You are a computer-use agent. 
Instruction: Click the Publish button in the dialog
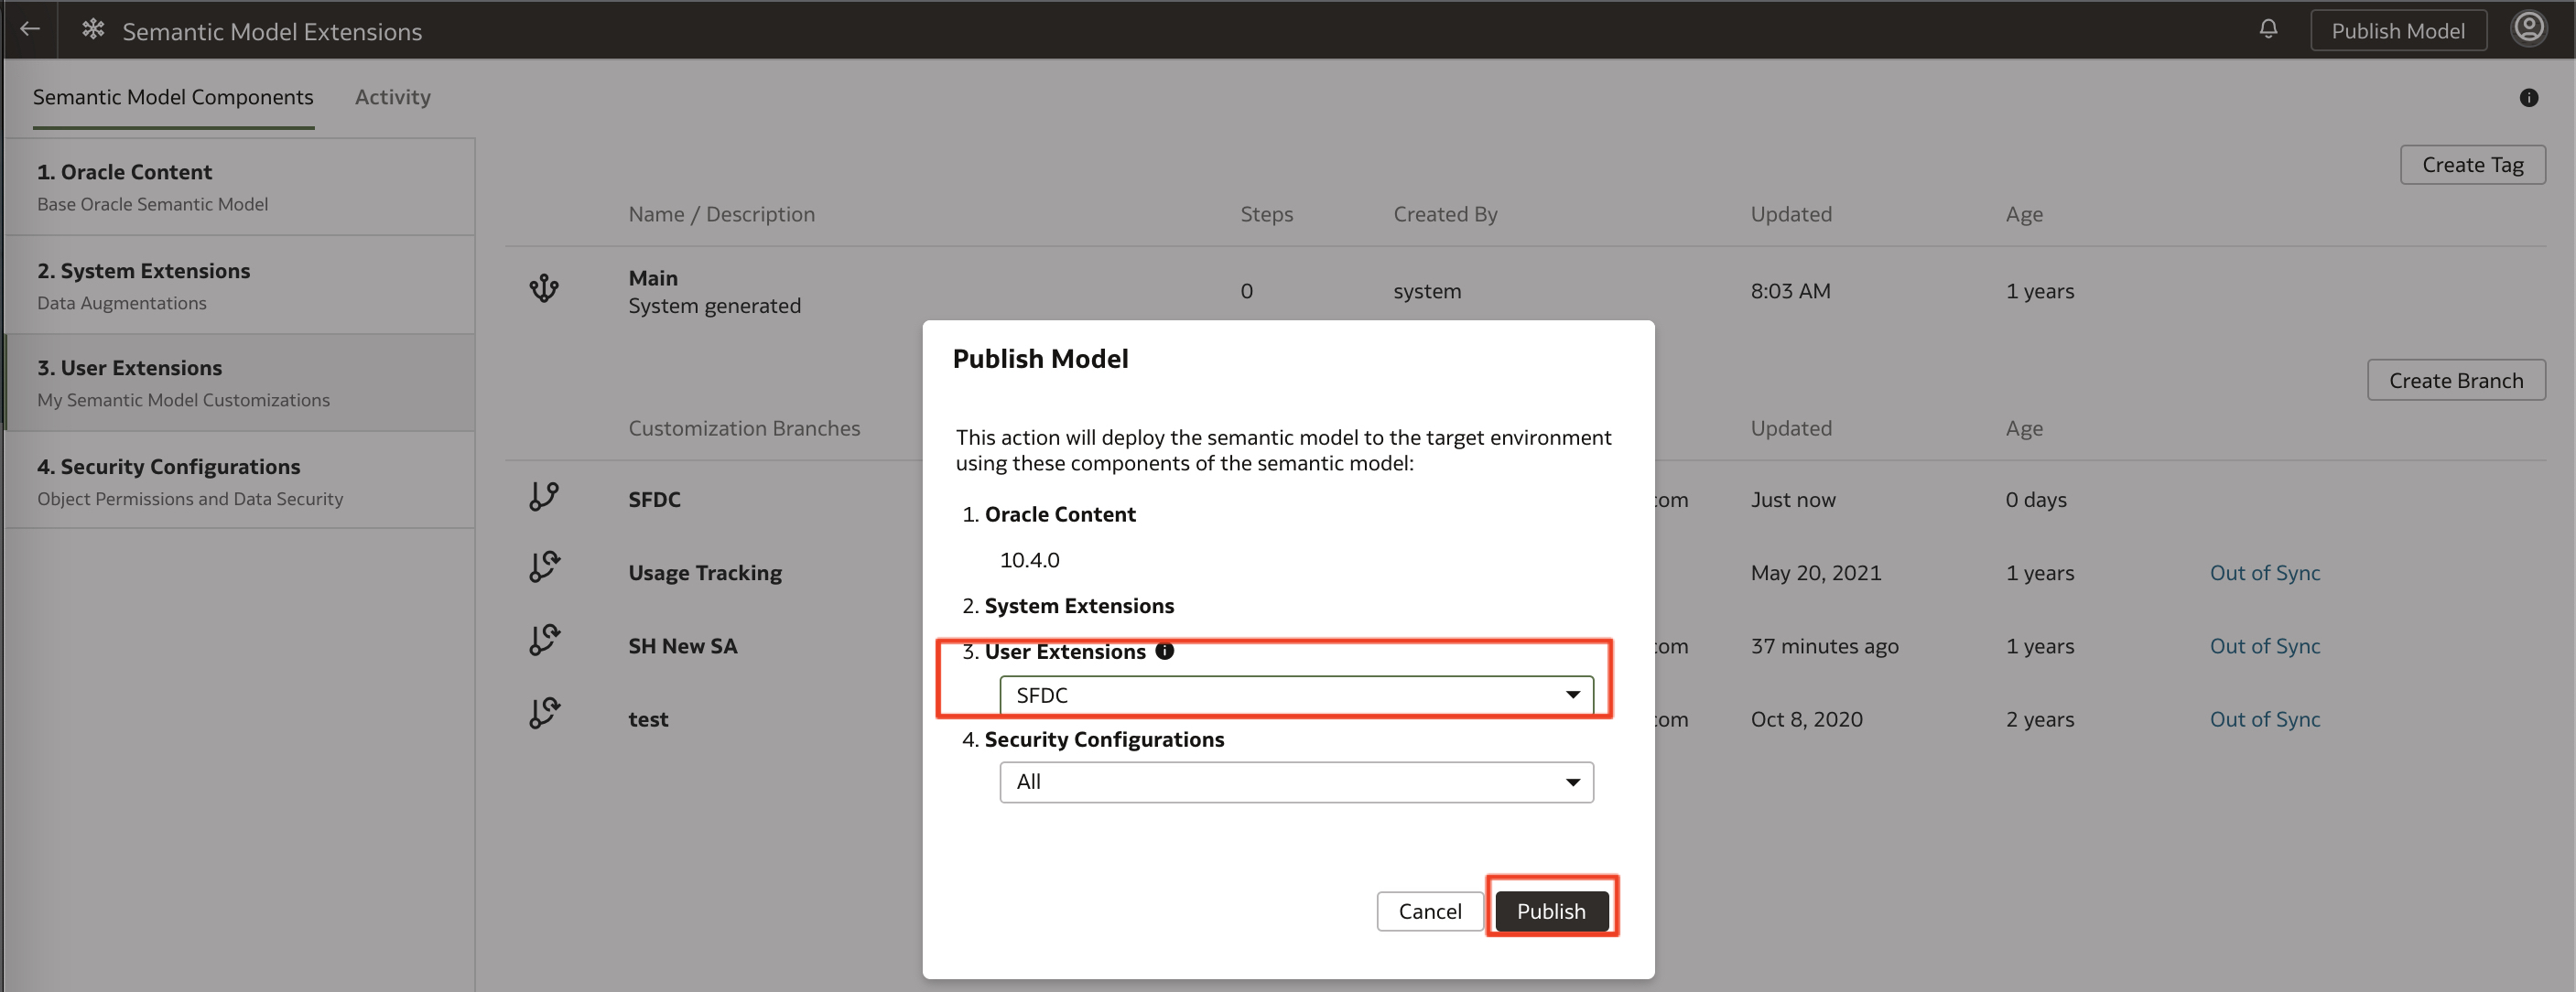[1551, 910]
